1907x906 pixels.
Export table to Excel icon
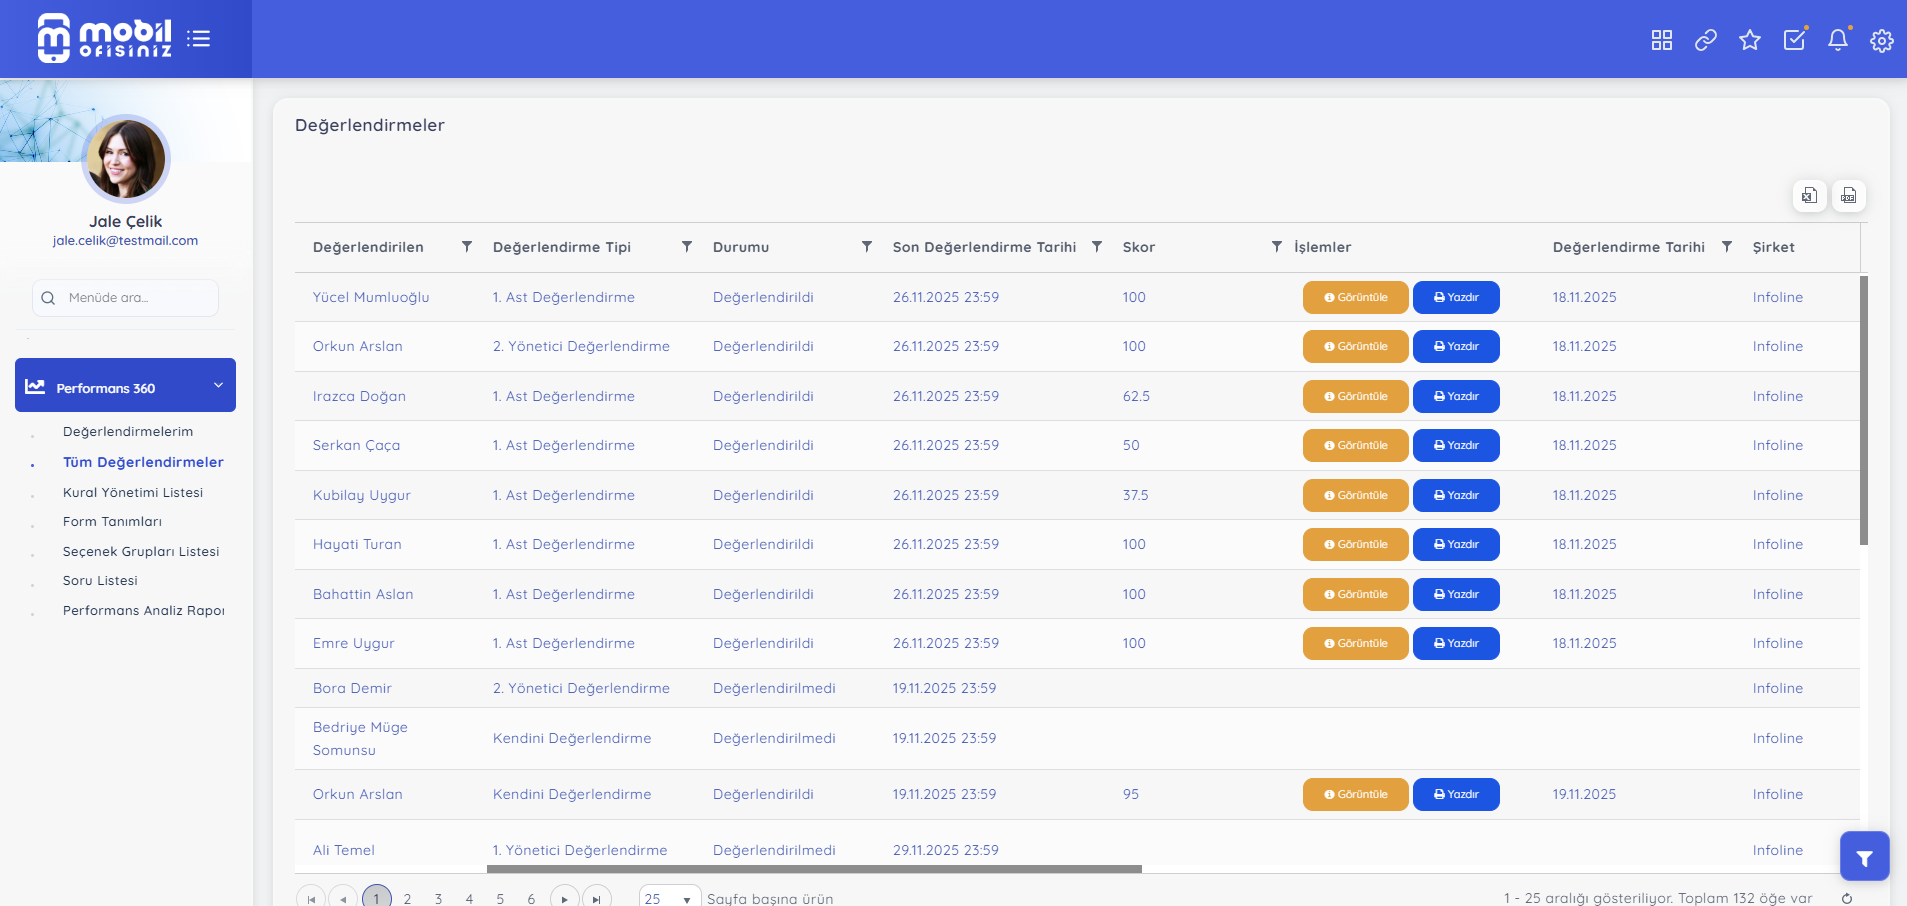pyautogui.click(x=1809, y=196)
